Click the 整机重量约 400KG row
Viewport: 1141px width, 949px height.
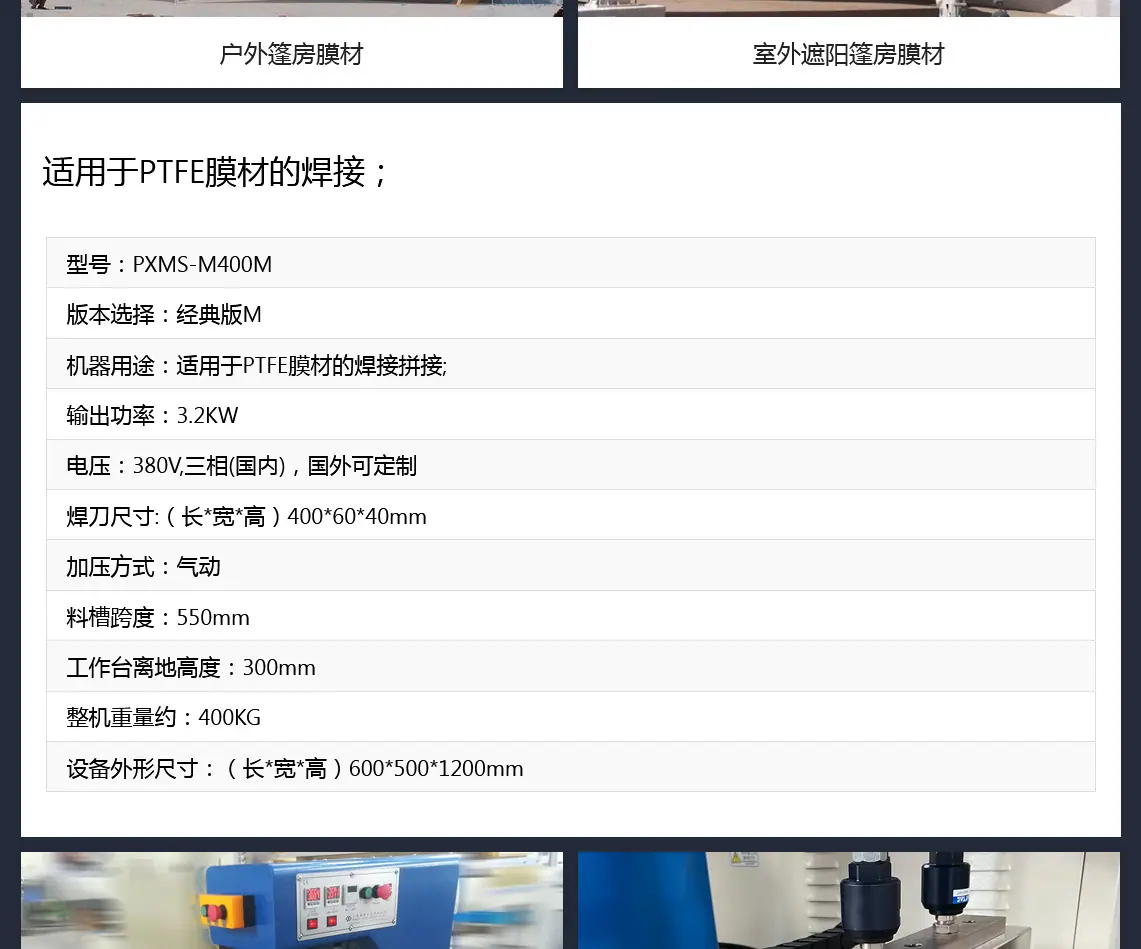[570, 717]
